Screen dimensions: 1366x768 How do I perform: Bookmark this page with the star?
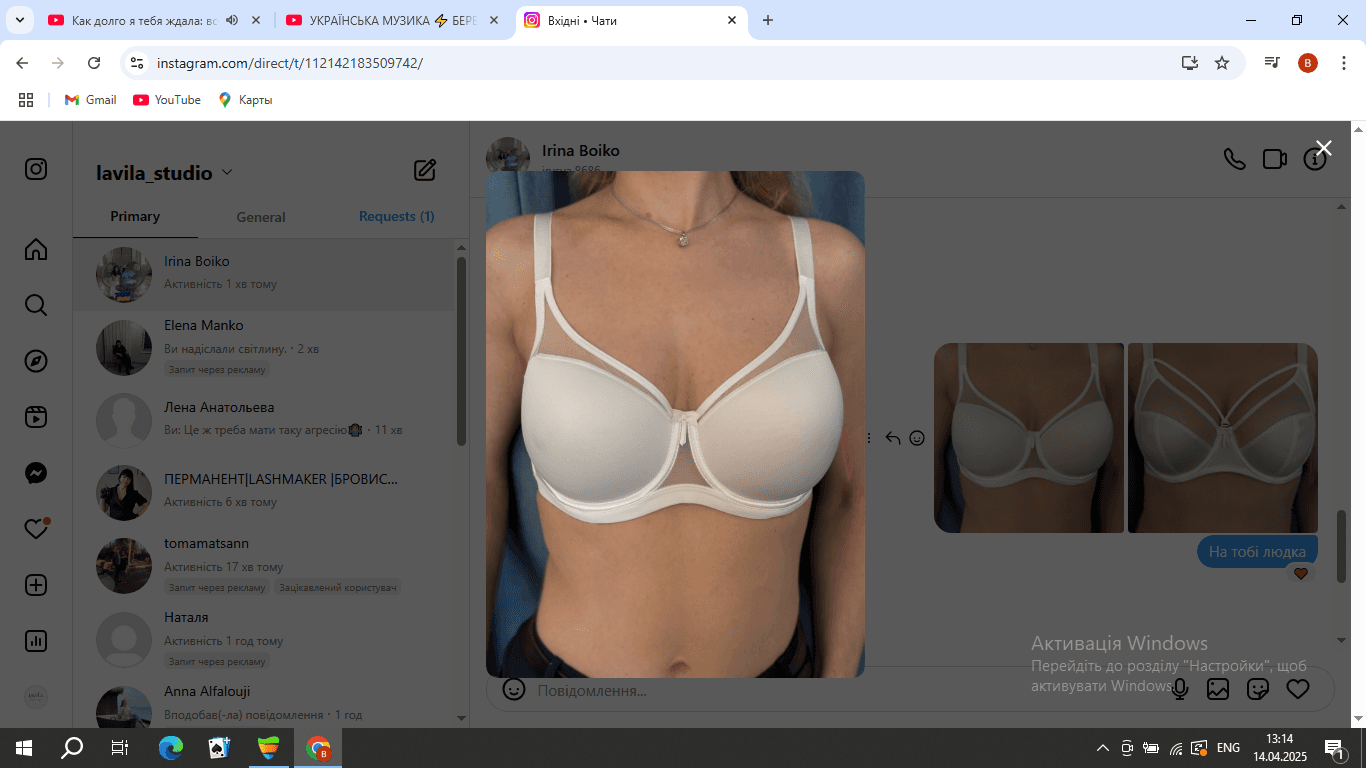1222,62
